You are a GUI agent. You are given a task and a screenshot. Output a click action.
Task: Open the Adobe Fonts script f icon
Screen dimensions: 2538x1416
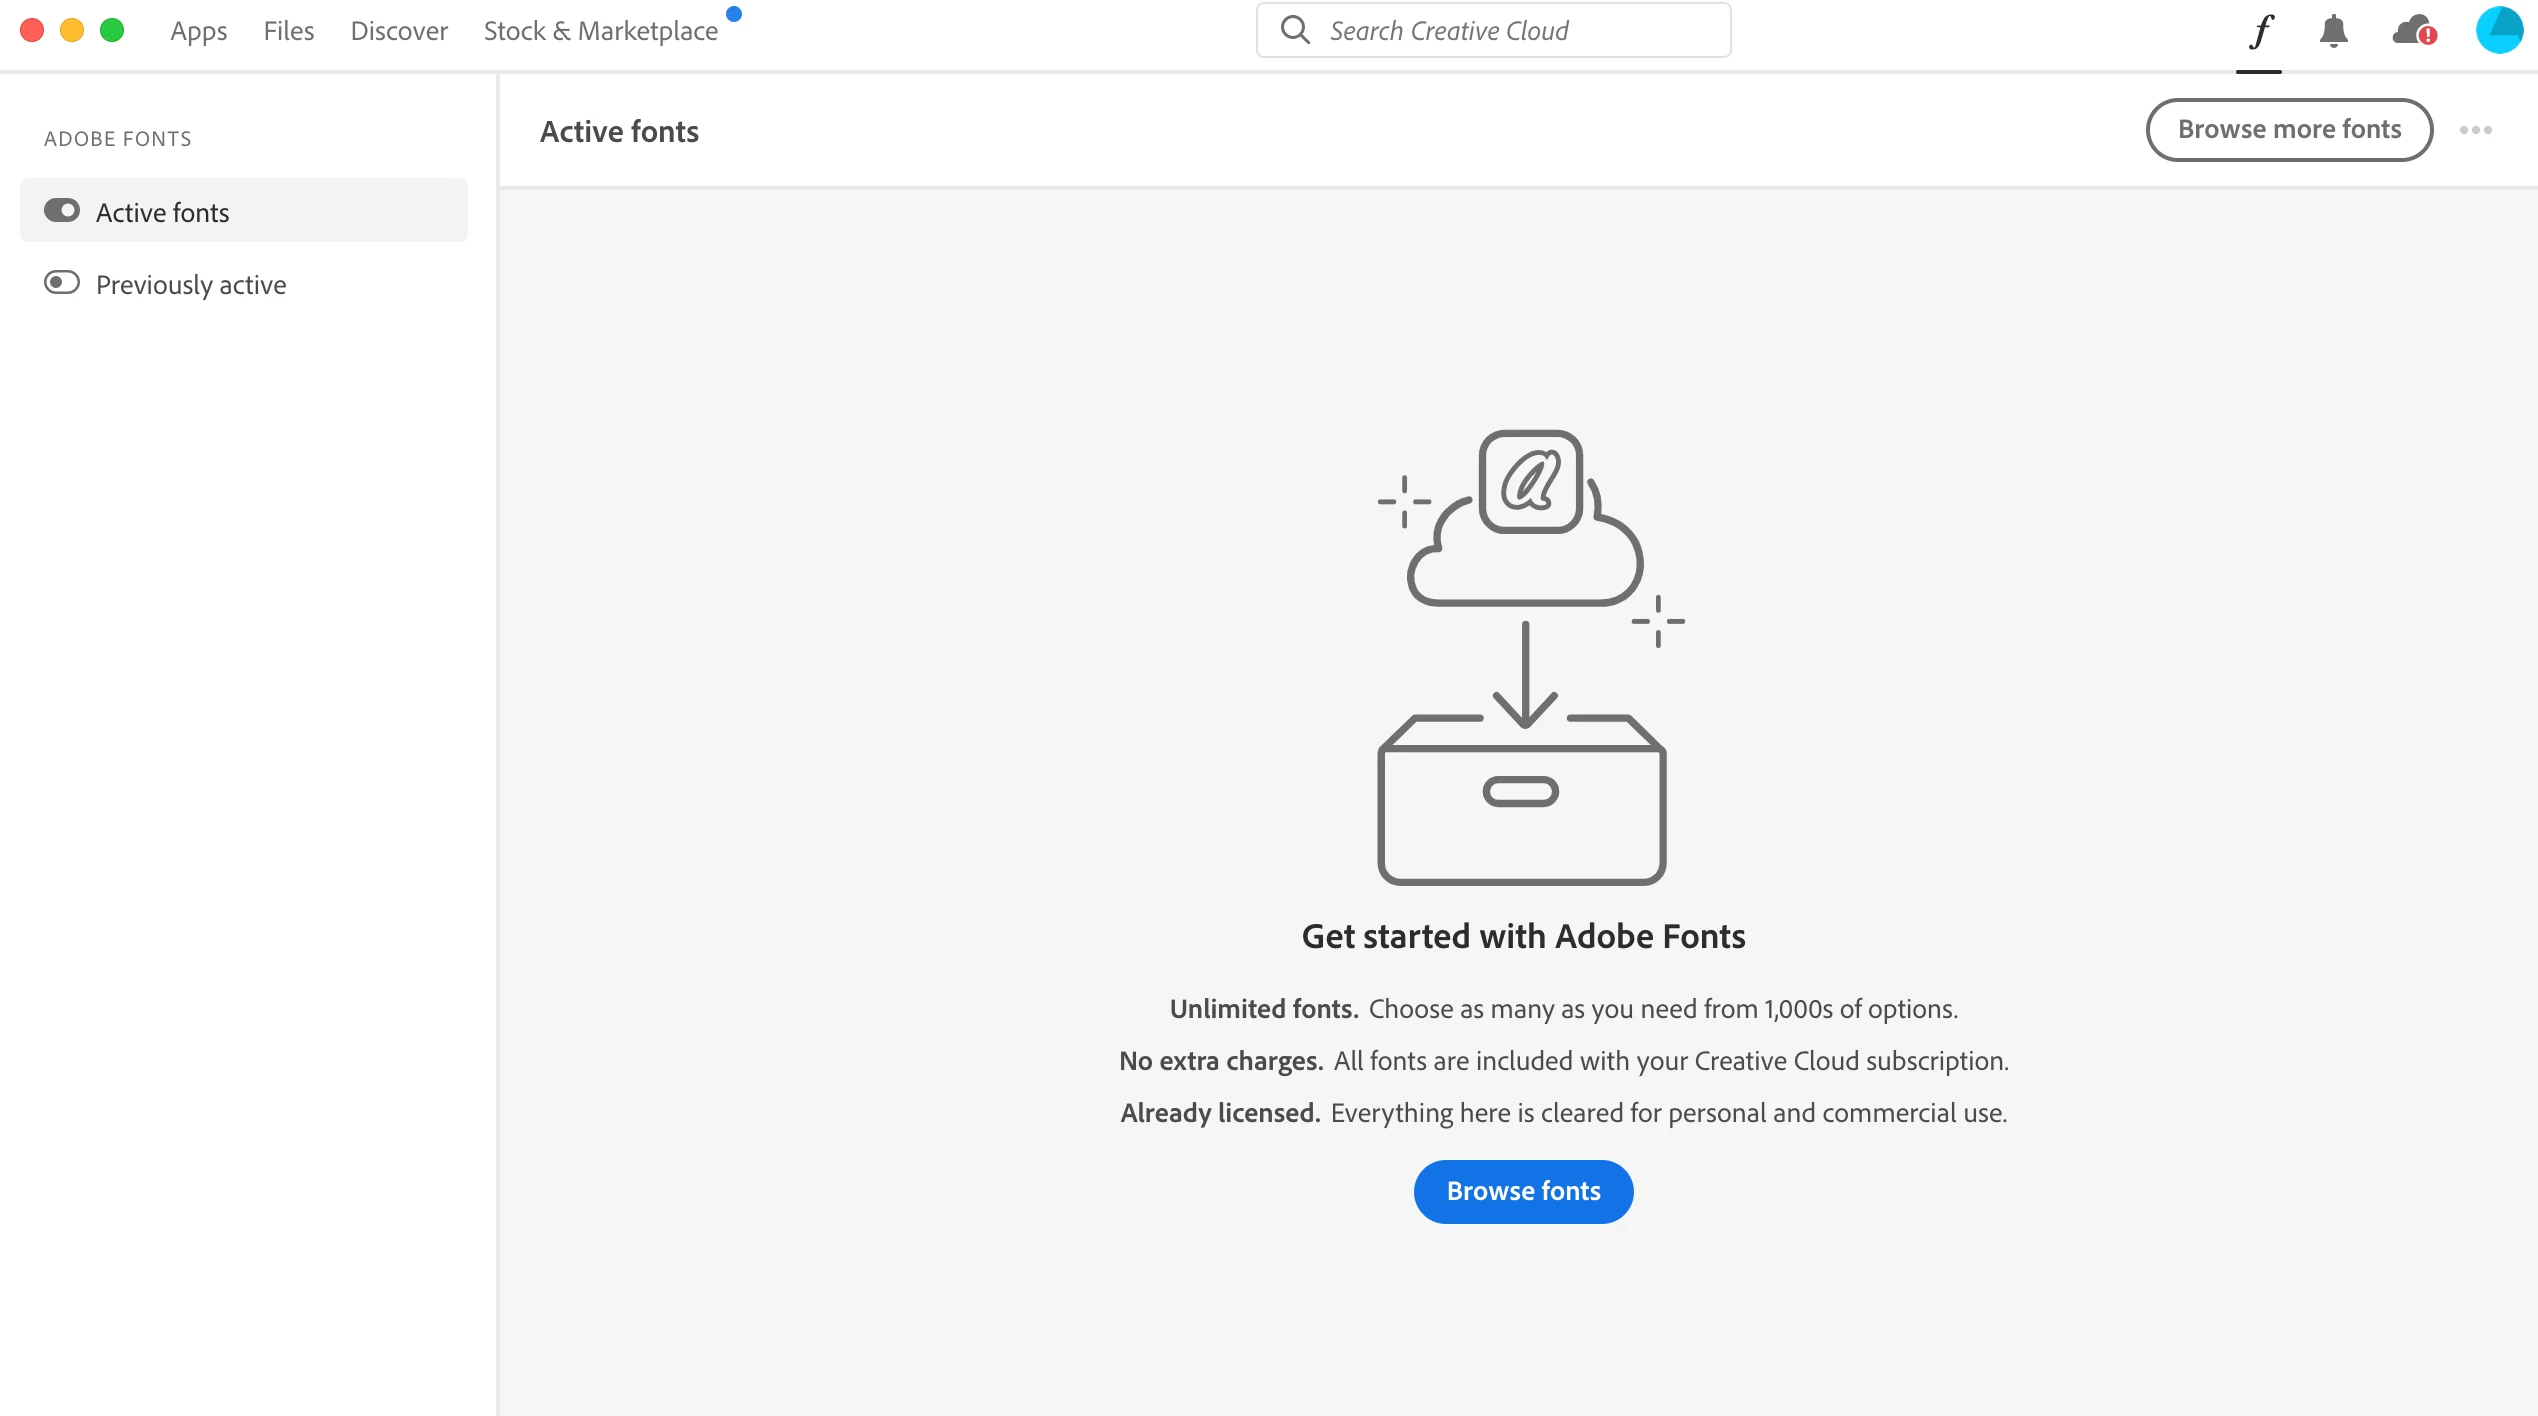(x=2260, y=31)
